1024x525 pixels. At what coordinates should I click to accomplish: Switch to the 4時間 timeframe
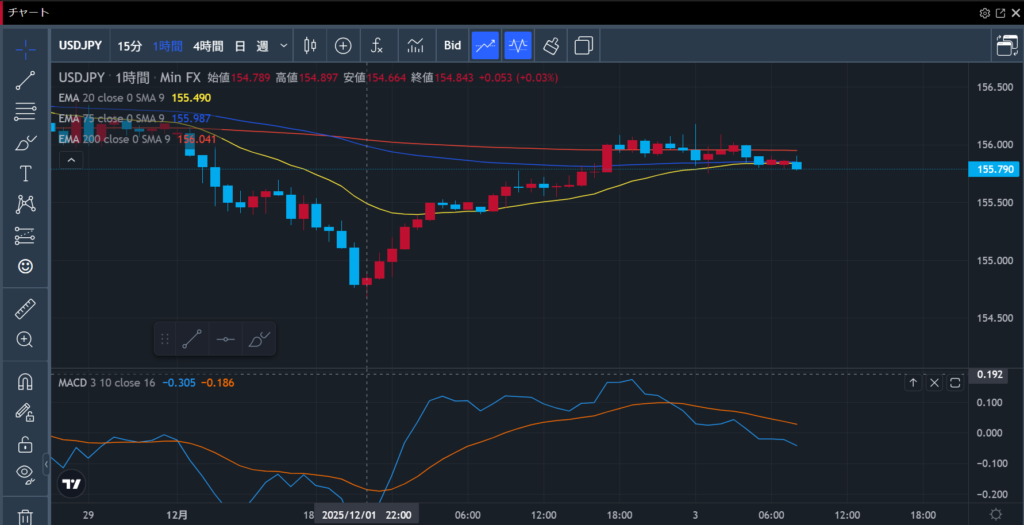[x=209, y=46]
